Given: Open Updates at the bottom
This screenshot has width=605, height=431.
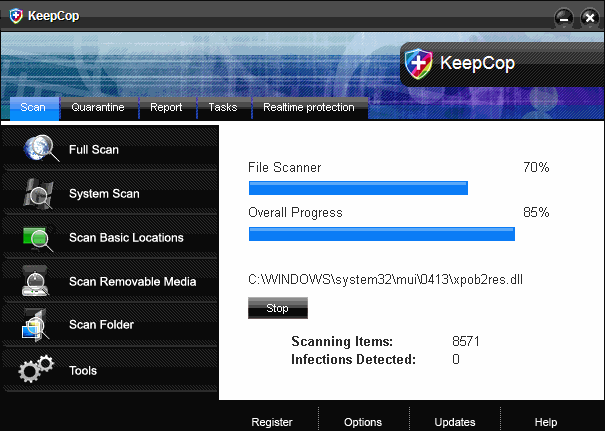Looking at the screenshot, I should [455, 422].
